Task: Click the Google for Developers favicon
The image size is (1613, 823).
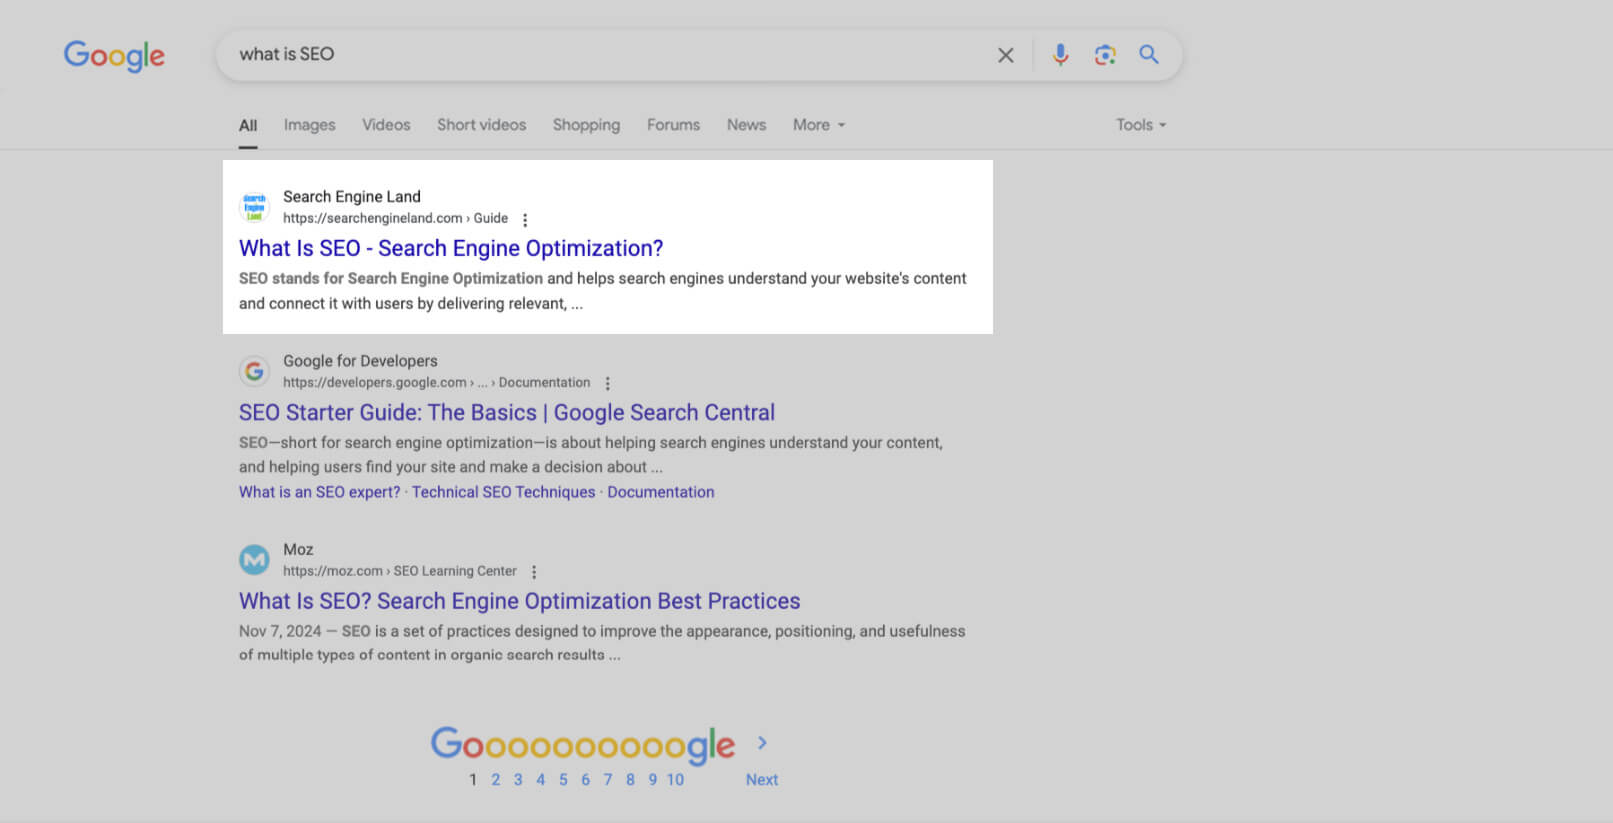Action: [x=254, y=371]
